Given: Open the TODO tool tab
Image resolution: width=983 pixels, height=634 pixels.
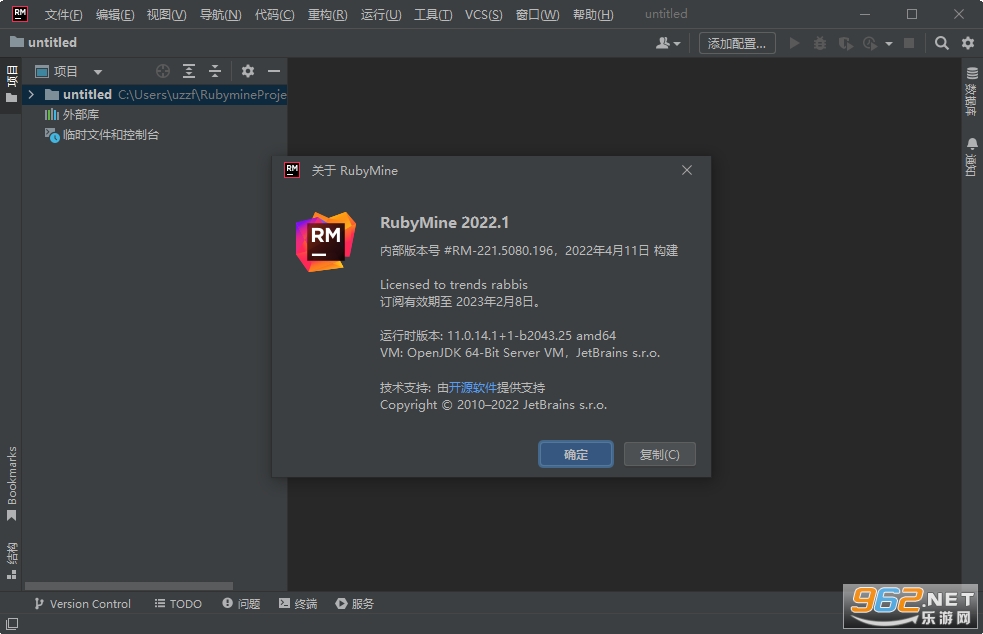Looking at the screenshot, I should click(x=178, y=604).
